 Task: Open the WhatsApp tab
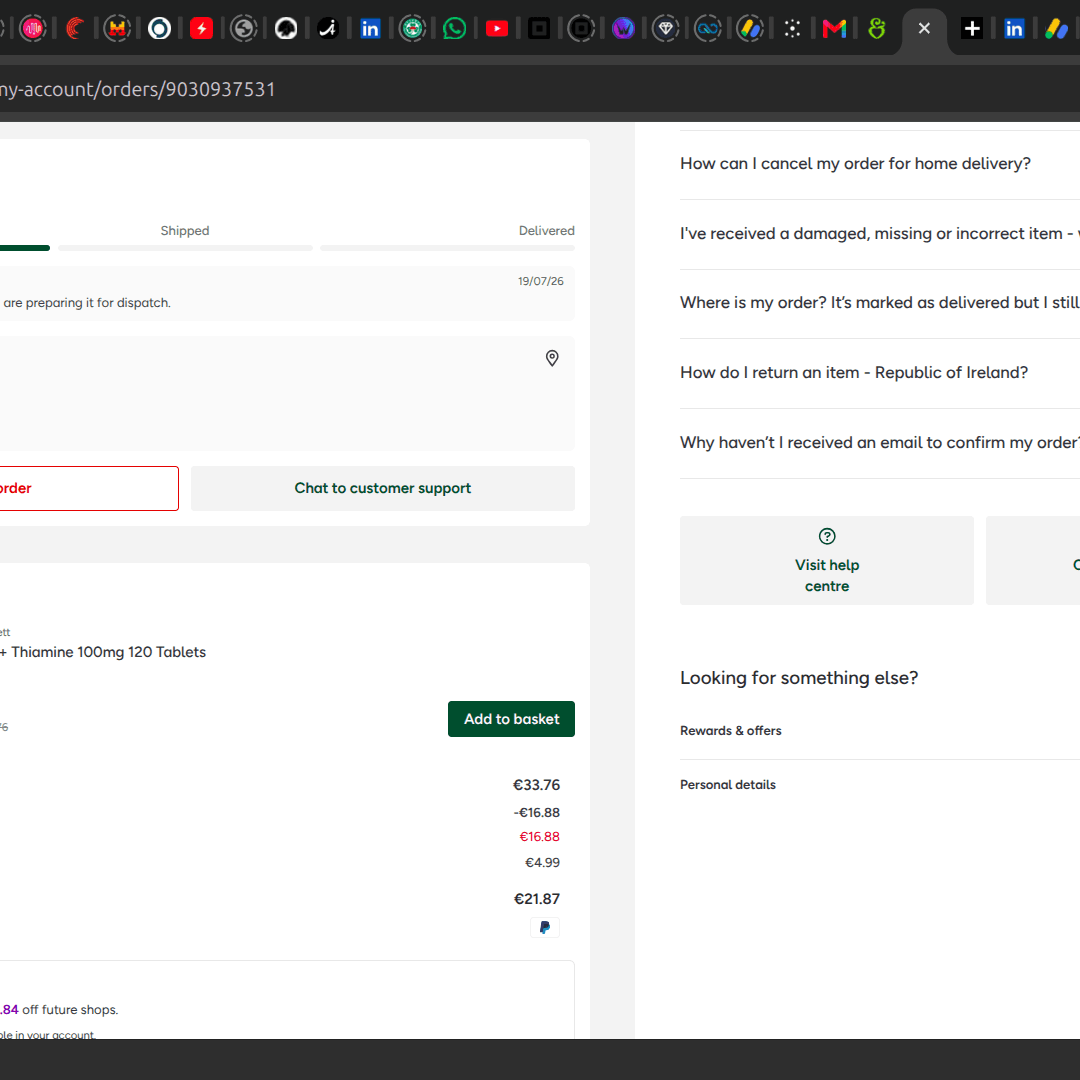(454, 28)
